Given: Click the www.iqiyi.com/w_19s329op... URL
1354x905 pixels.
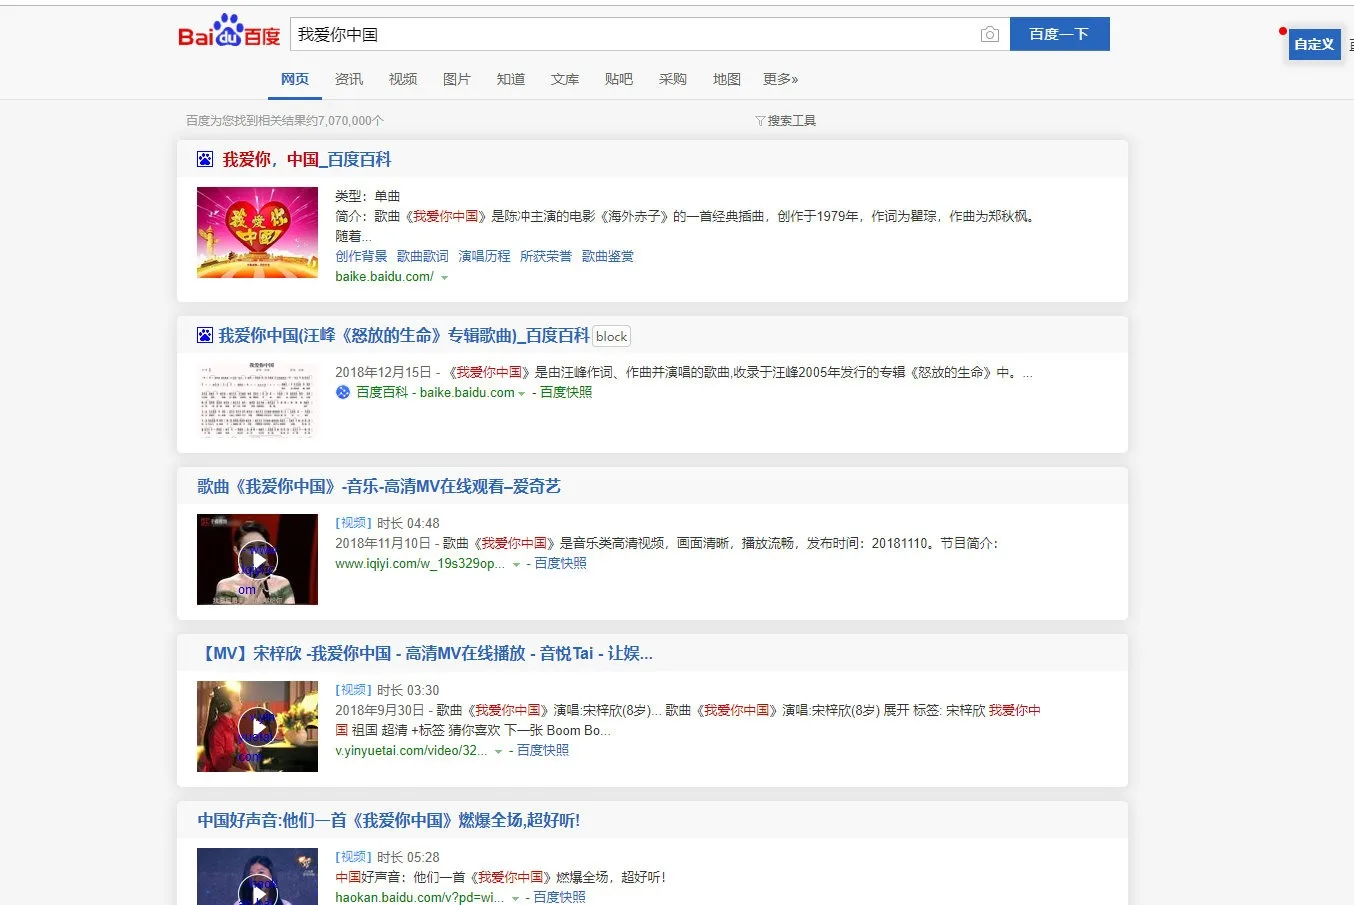Looking at the screenshot, I should 420,564.
